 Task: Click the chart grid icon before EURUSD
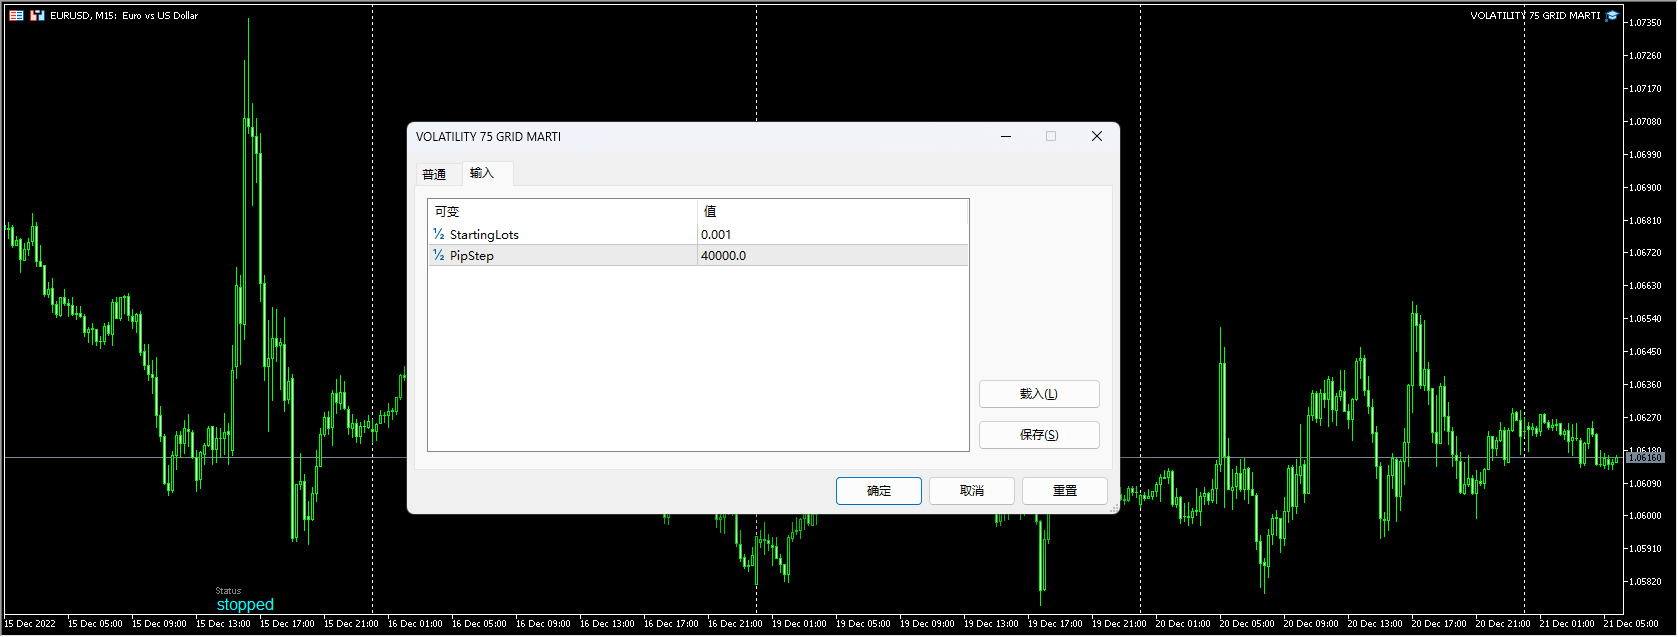(16, 16)
